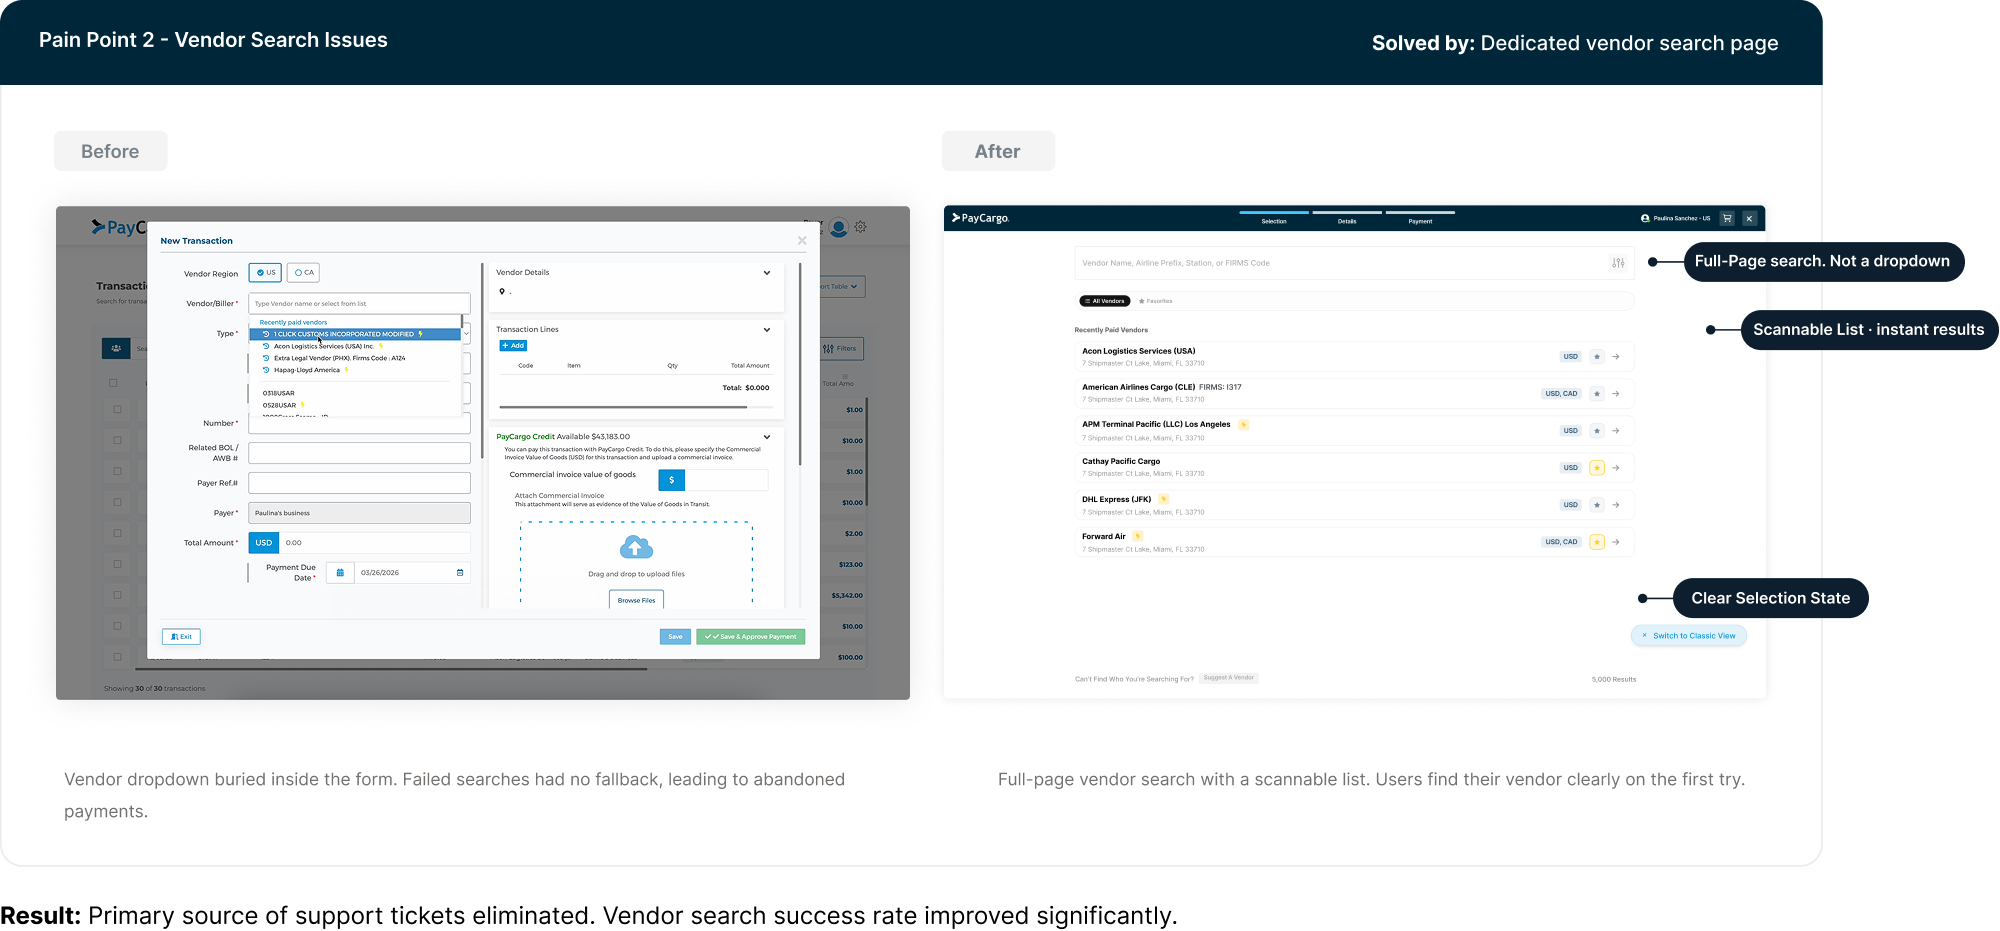Screen dimensions: 2000x931
Task: Go to the Payment step tab
Action: pyautogui.click(x=1420, y=218)
